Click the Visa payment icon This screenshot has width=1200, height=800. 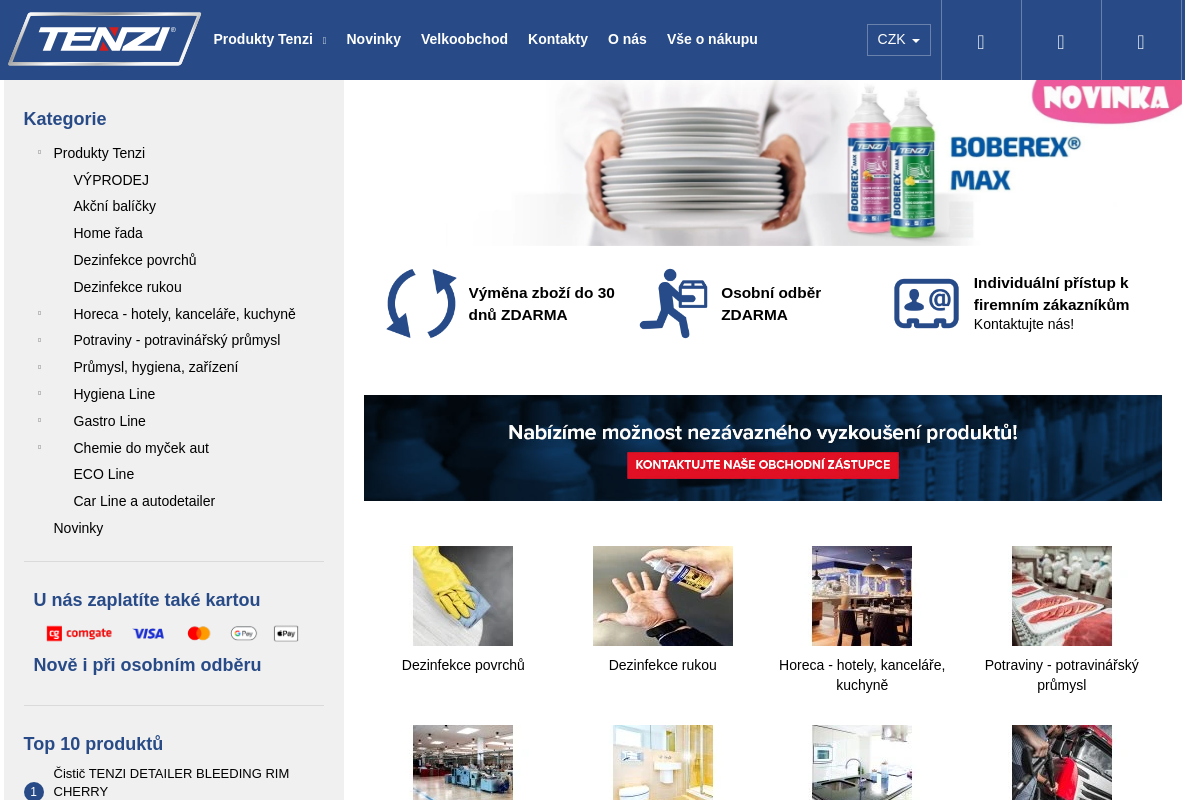tap(148, 633)
